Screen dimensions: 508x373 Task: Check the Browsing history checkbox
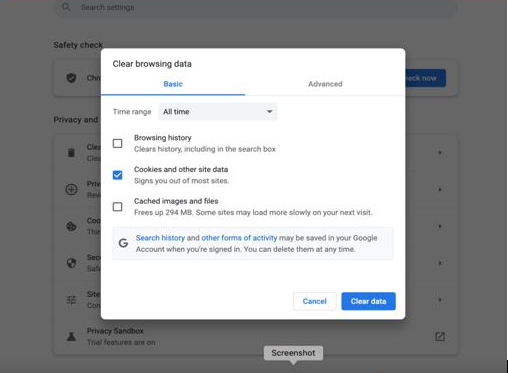(117, 144)
